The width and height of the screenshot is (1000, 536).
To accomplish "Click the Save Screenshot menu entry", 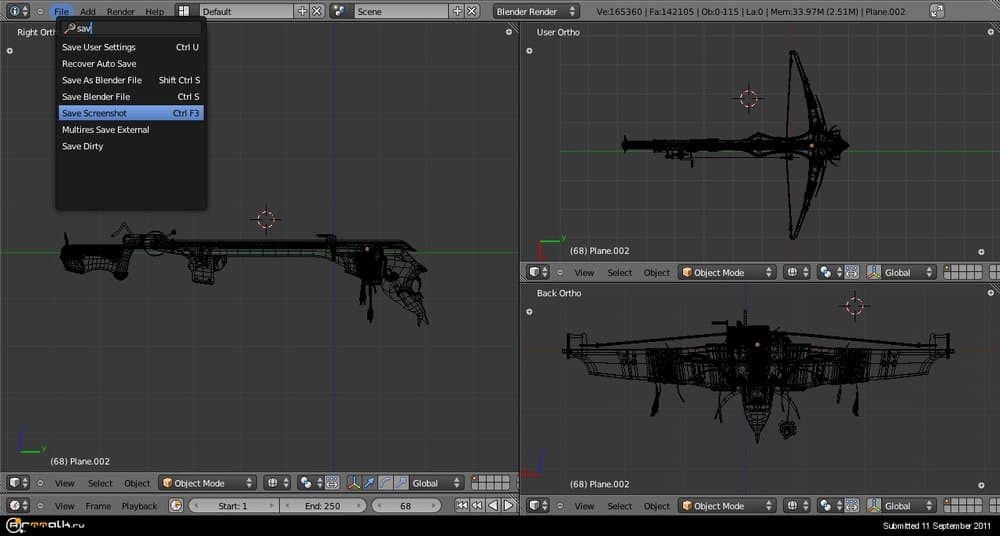I will click(130, 113).
